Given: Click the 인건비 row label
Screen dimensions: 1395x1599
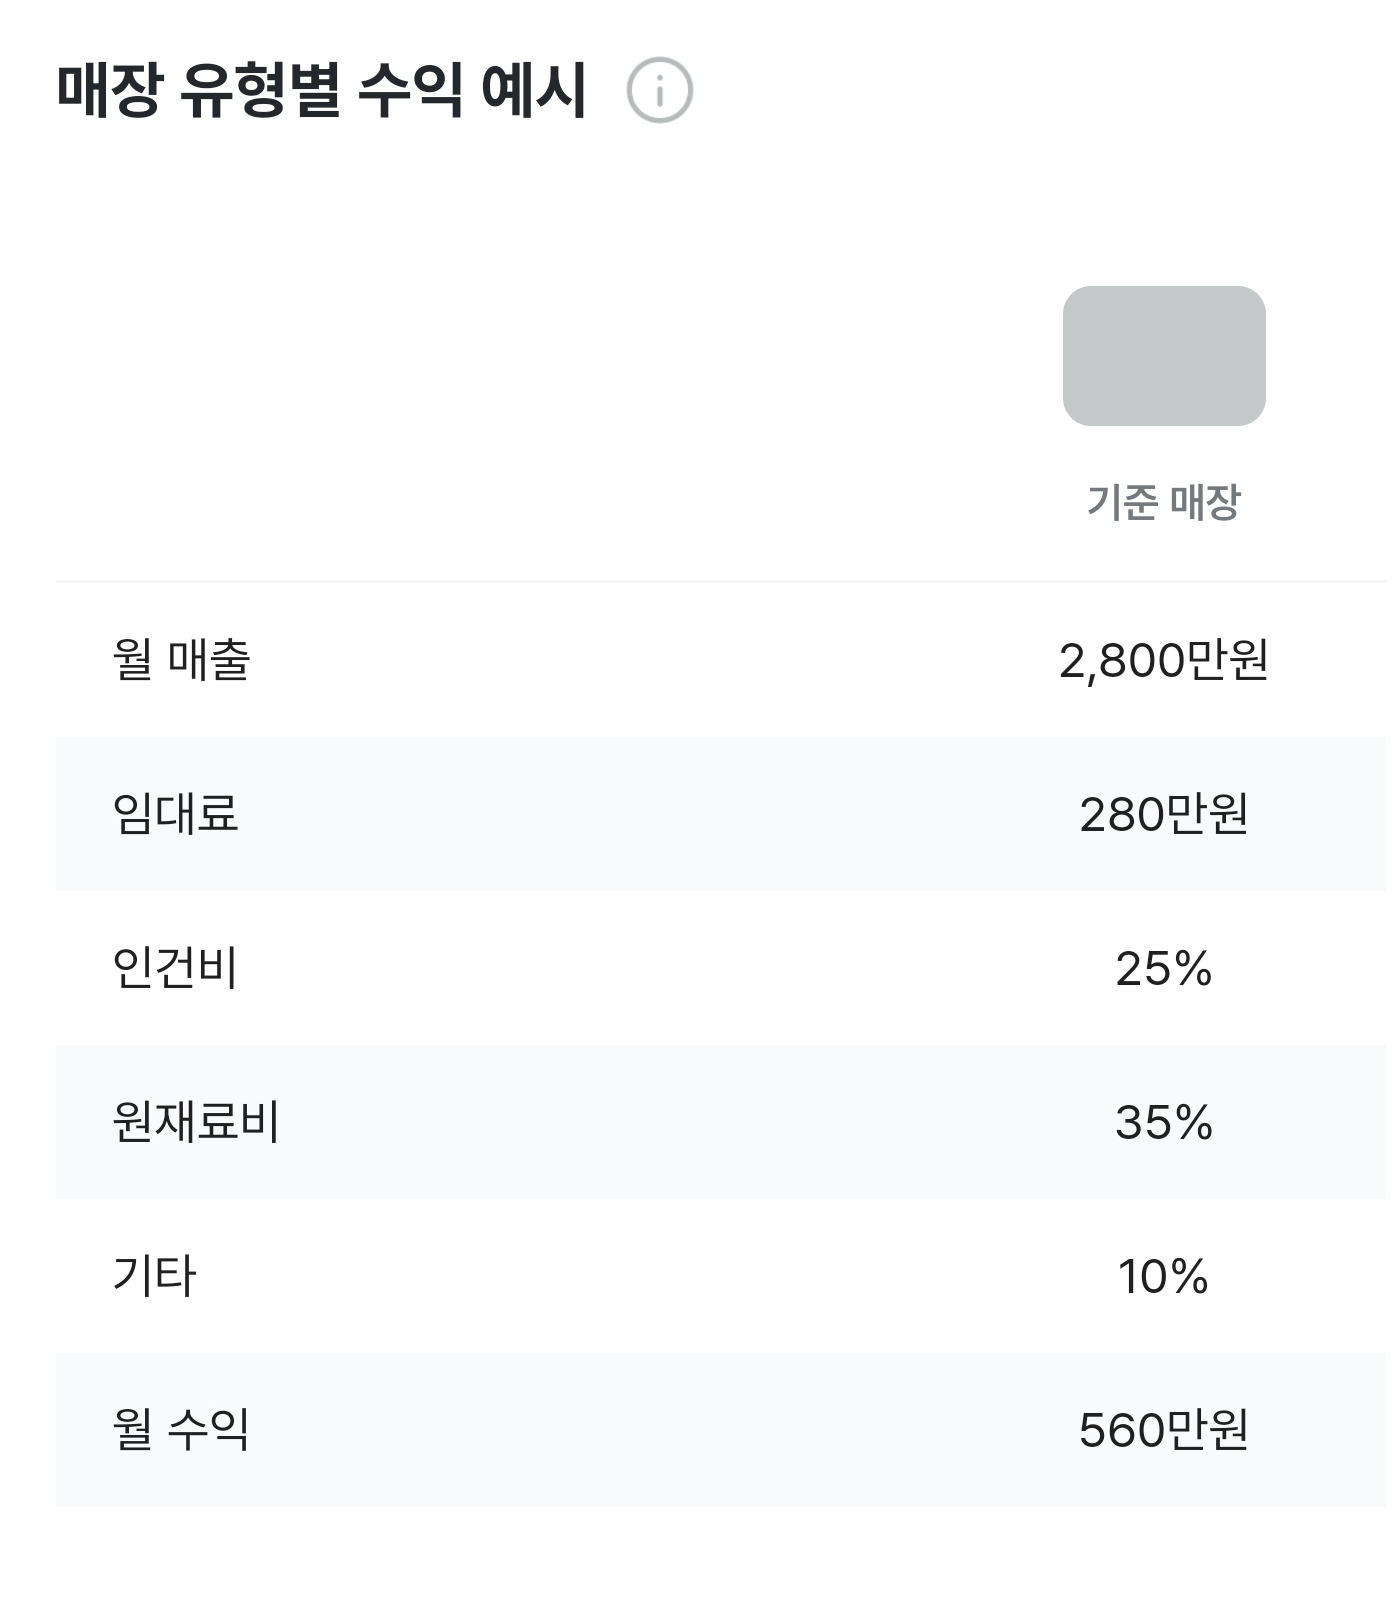Looking at the screenshot, I should pyautogui.click(x=175, y=968).
